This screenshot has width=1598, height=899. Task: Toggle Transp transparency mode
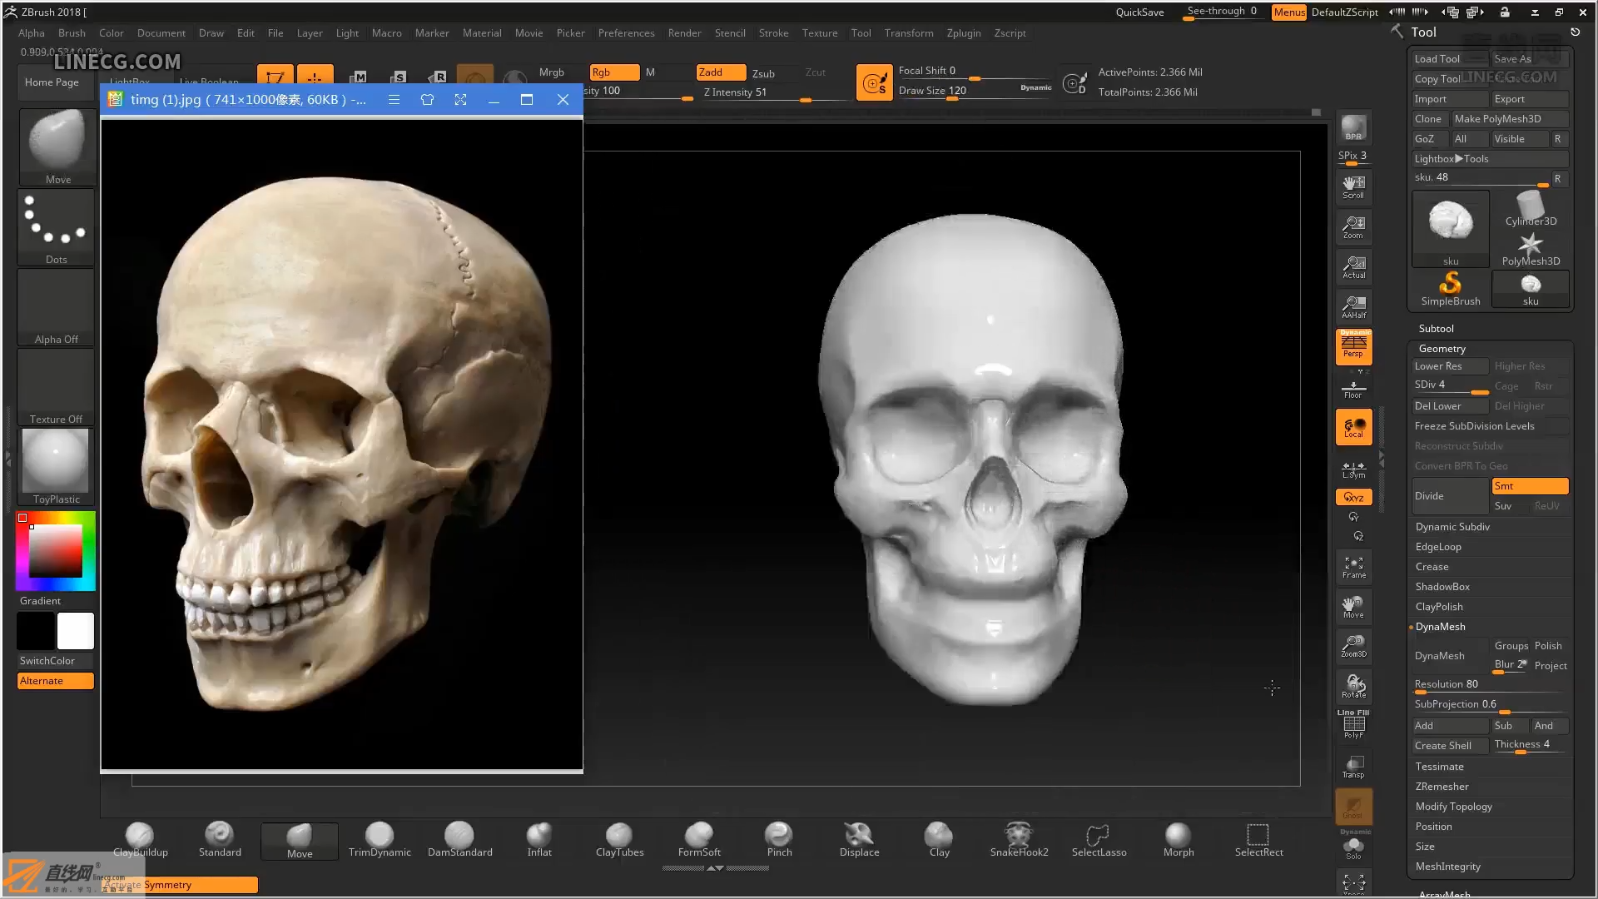(x=1353, y=766)
